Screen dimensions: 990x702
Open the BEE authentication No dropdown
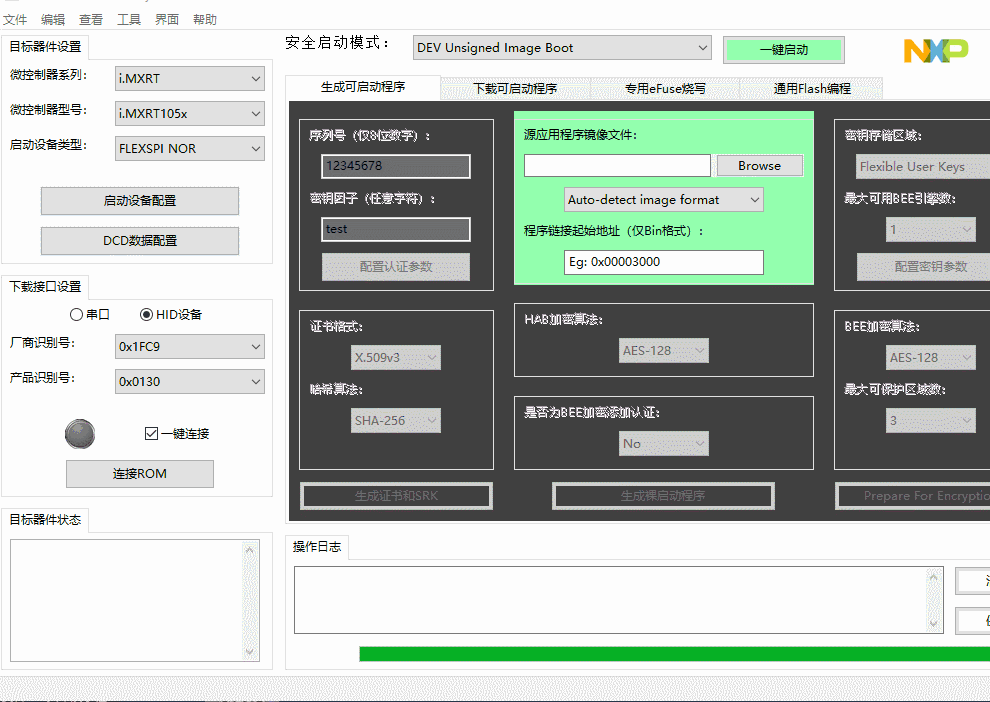click(664, 444)
